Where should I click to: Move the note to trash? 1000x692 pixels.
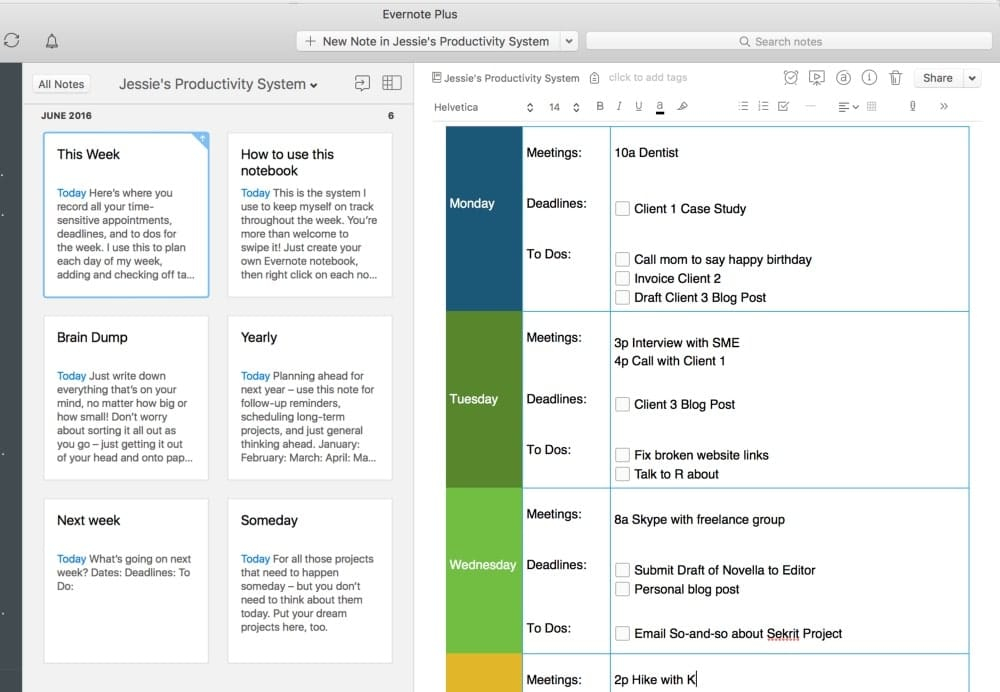[x=895, y=78]
